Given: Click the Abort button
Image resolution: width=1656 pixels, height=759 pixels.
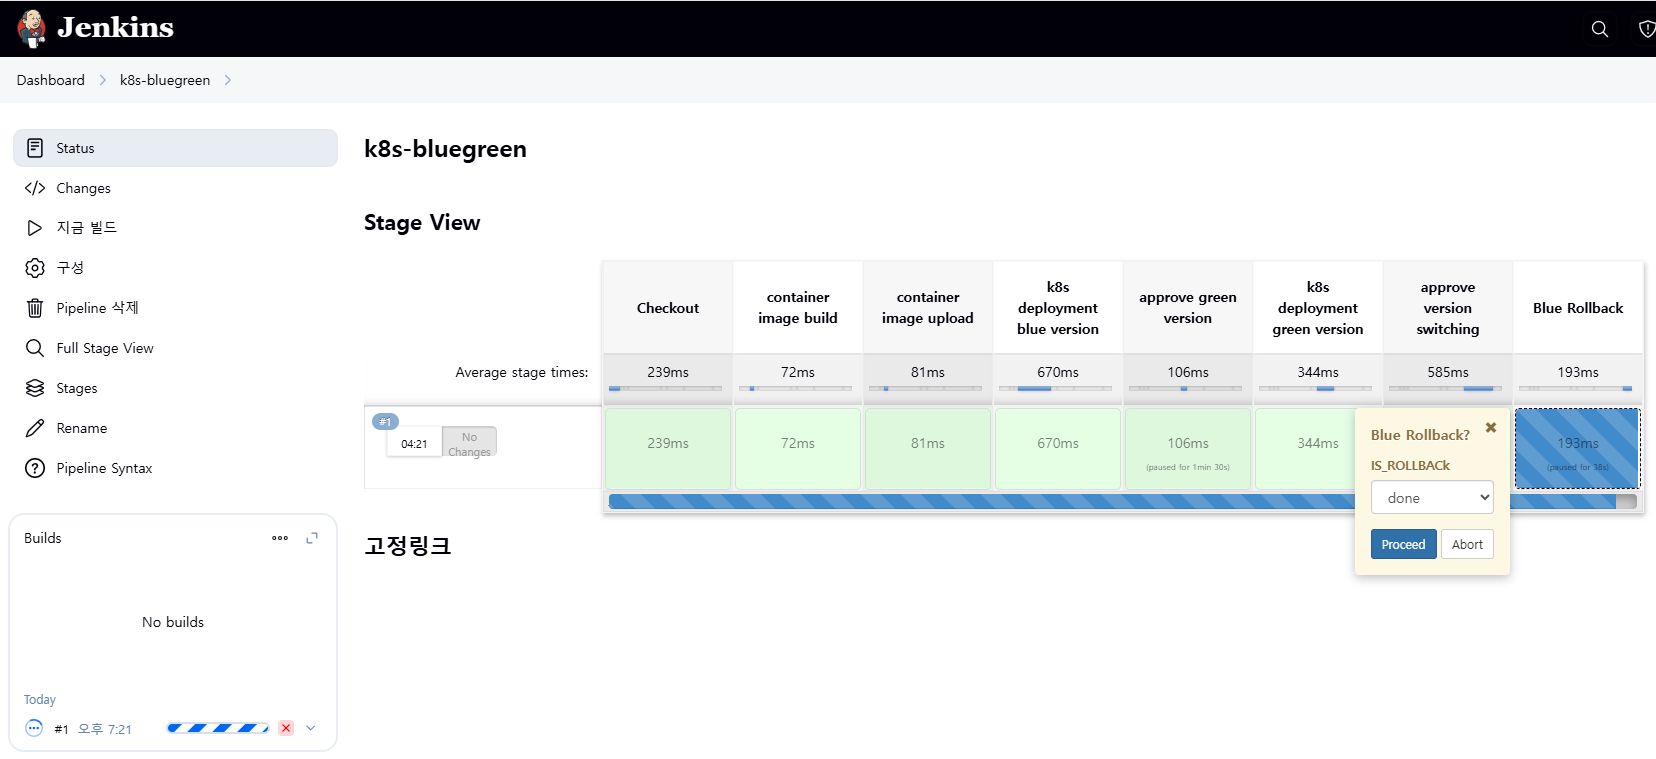Looking at the screenshot, I should (1467, 544).
